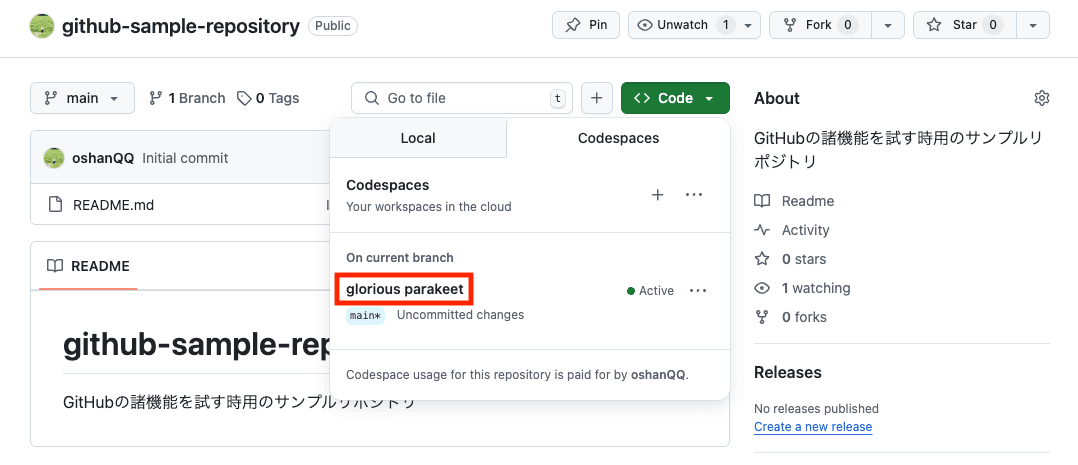Click 'On current branch' label

(x=399, y=258)
